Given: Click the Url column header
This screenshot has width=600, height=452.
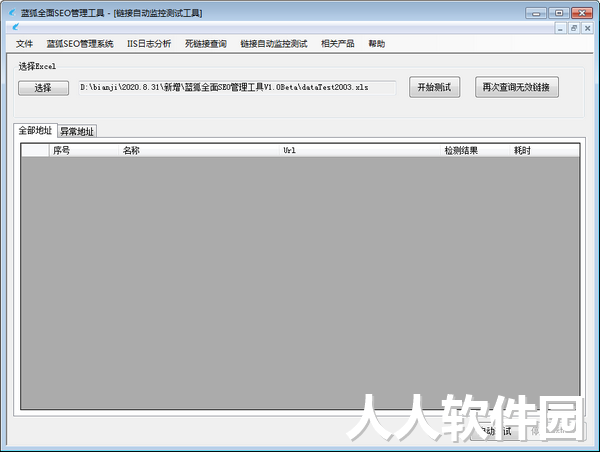Looking at the screenshot, I should [360, 150].
